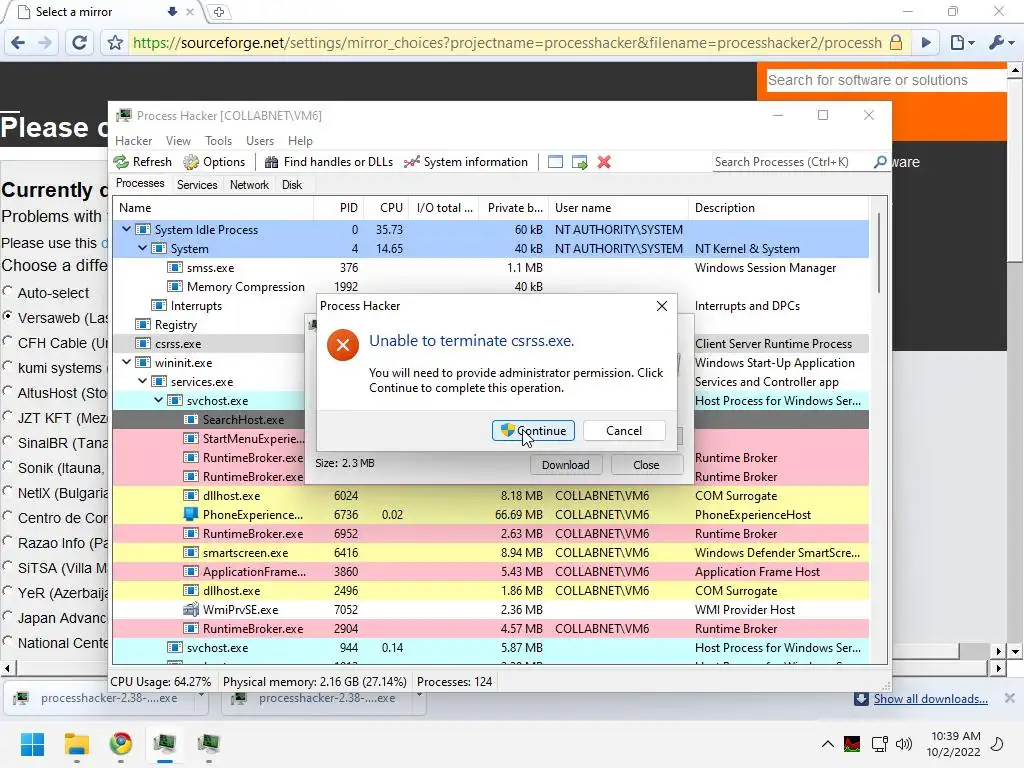Click the bookmark star icon
The width and height of the screenshot is (1024, 768).
tap(115, 43)
